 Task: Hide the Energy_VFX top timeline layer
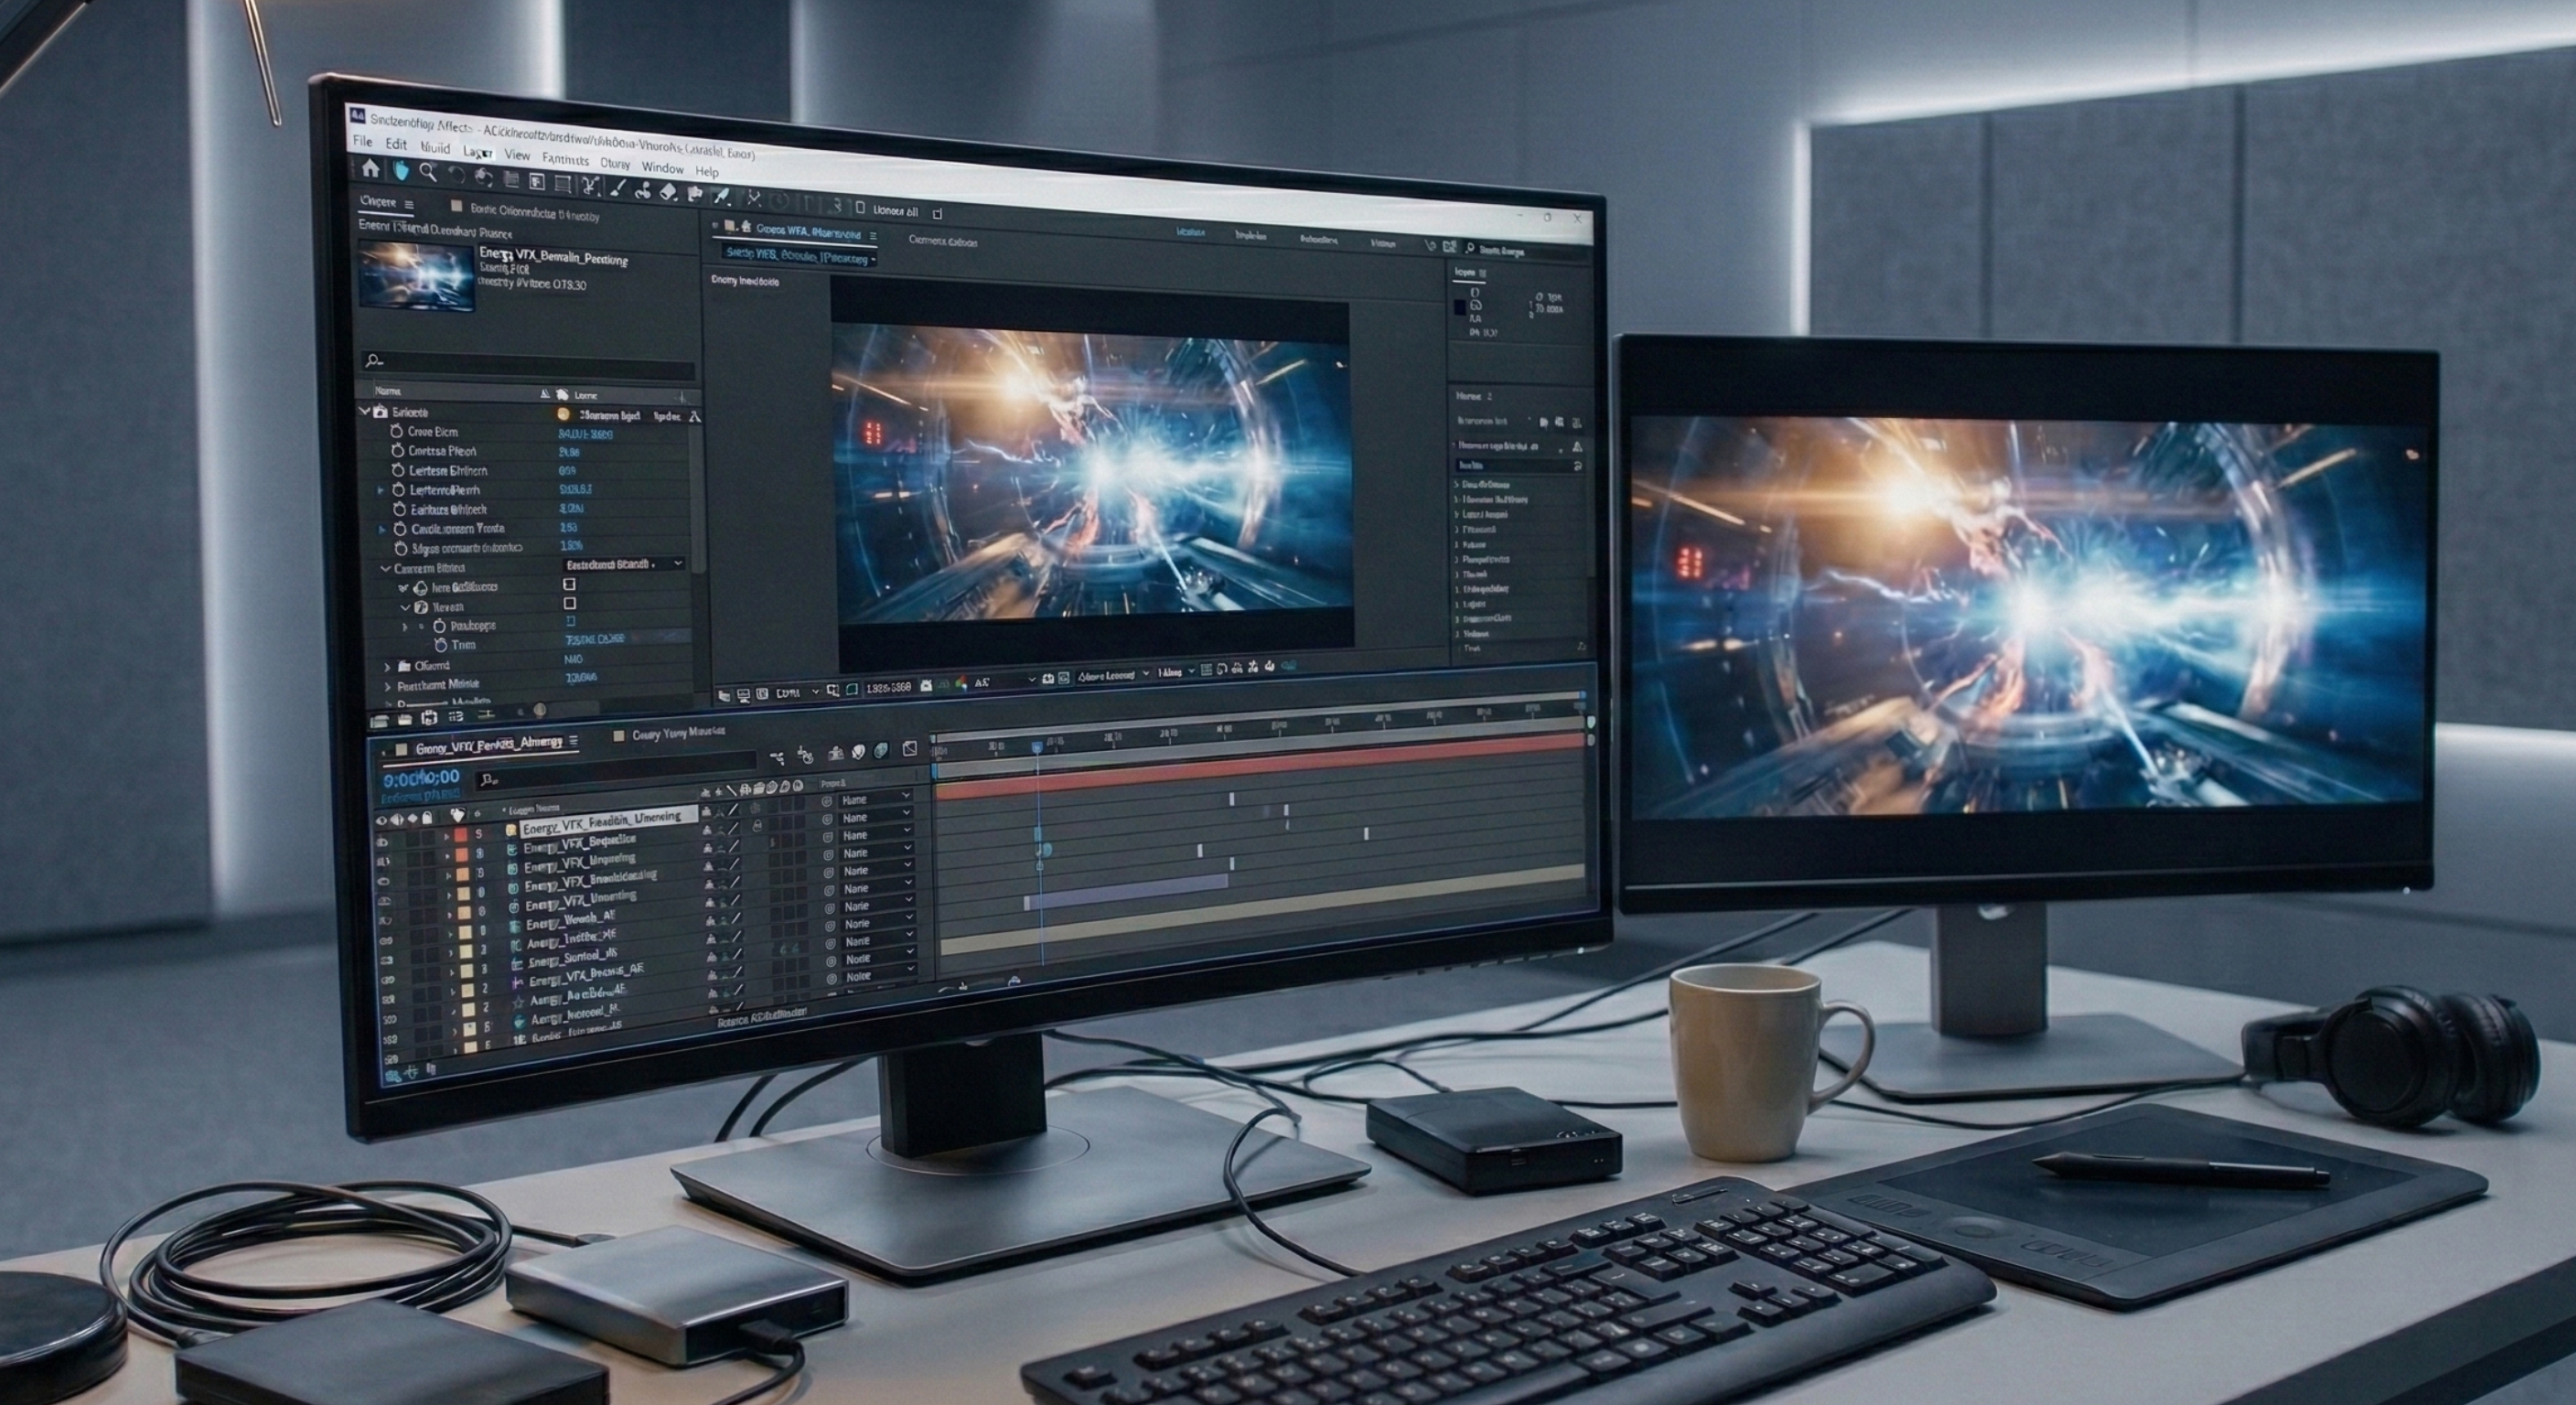click(x=382, y=842)
